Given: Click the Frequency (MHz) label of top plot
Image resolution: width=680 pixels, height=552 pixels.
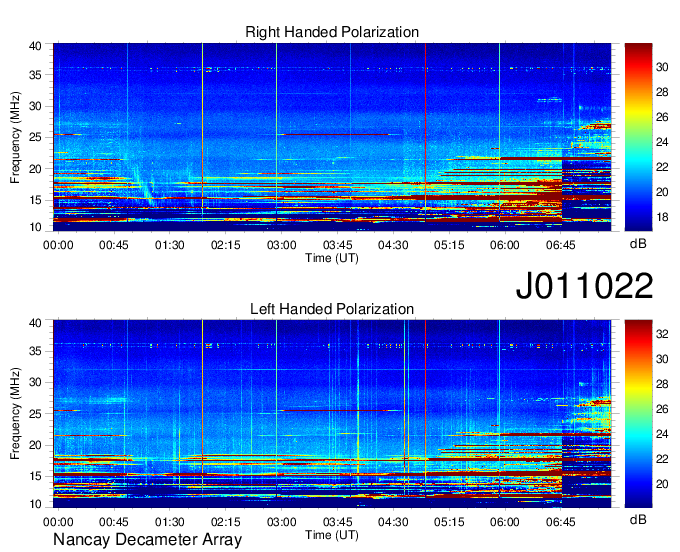Looking at the screenshot, I should click(x=15, y=137).
